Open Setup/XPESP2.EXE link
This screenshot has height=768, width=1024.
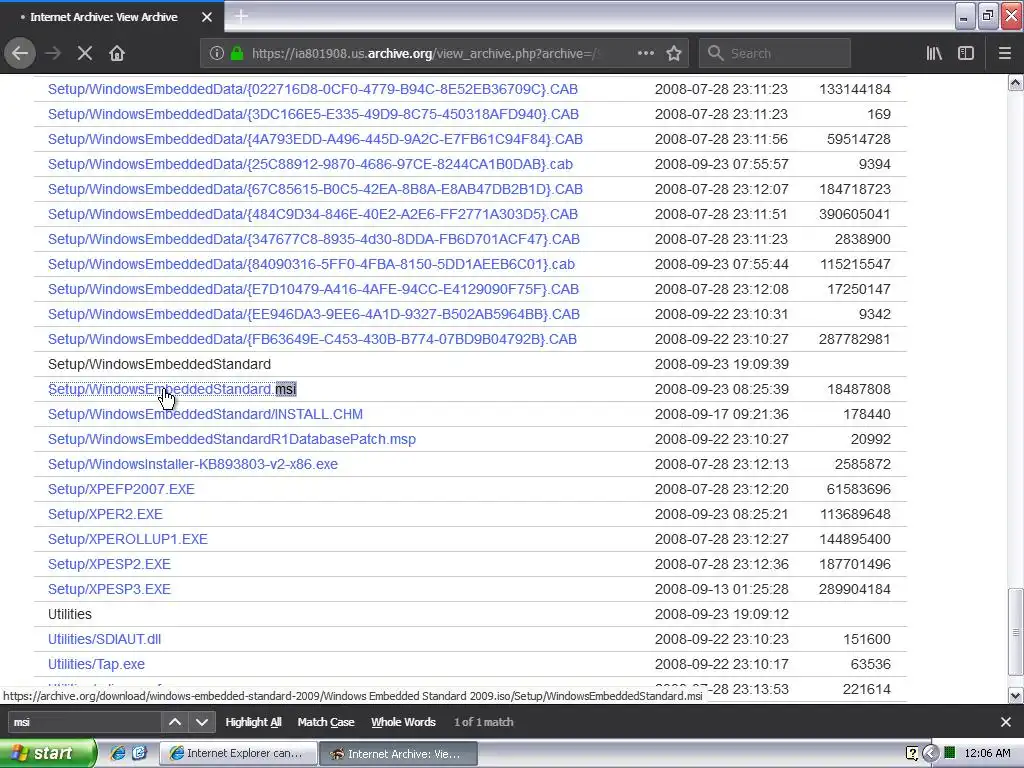(109, 564)
